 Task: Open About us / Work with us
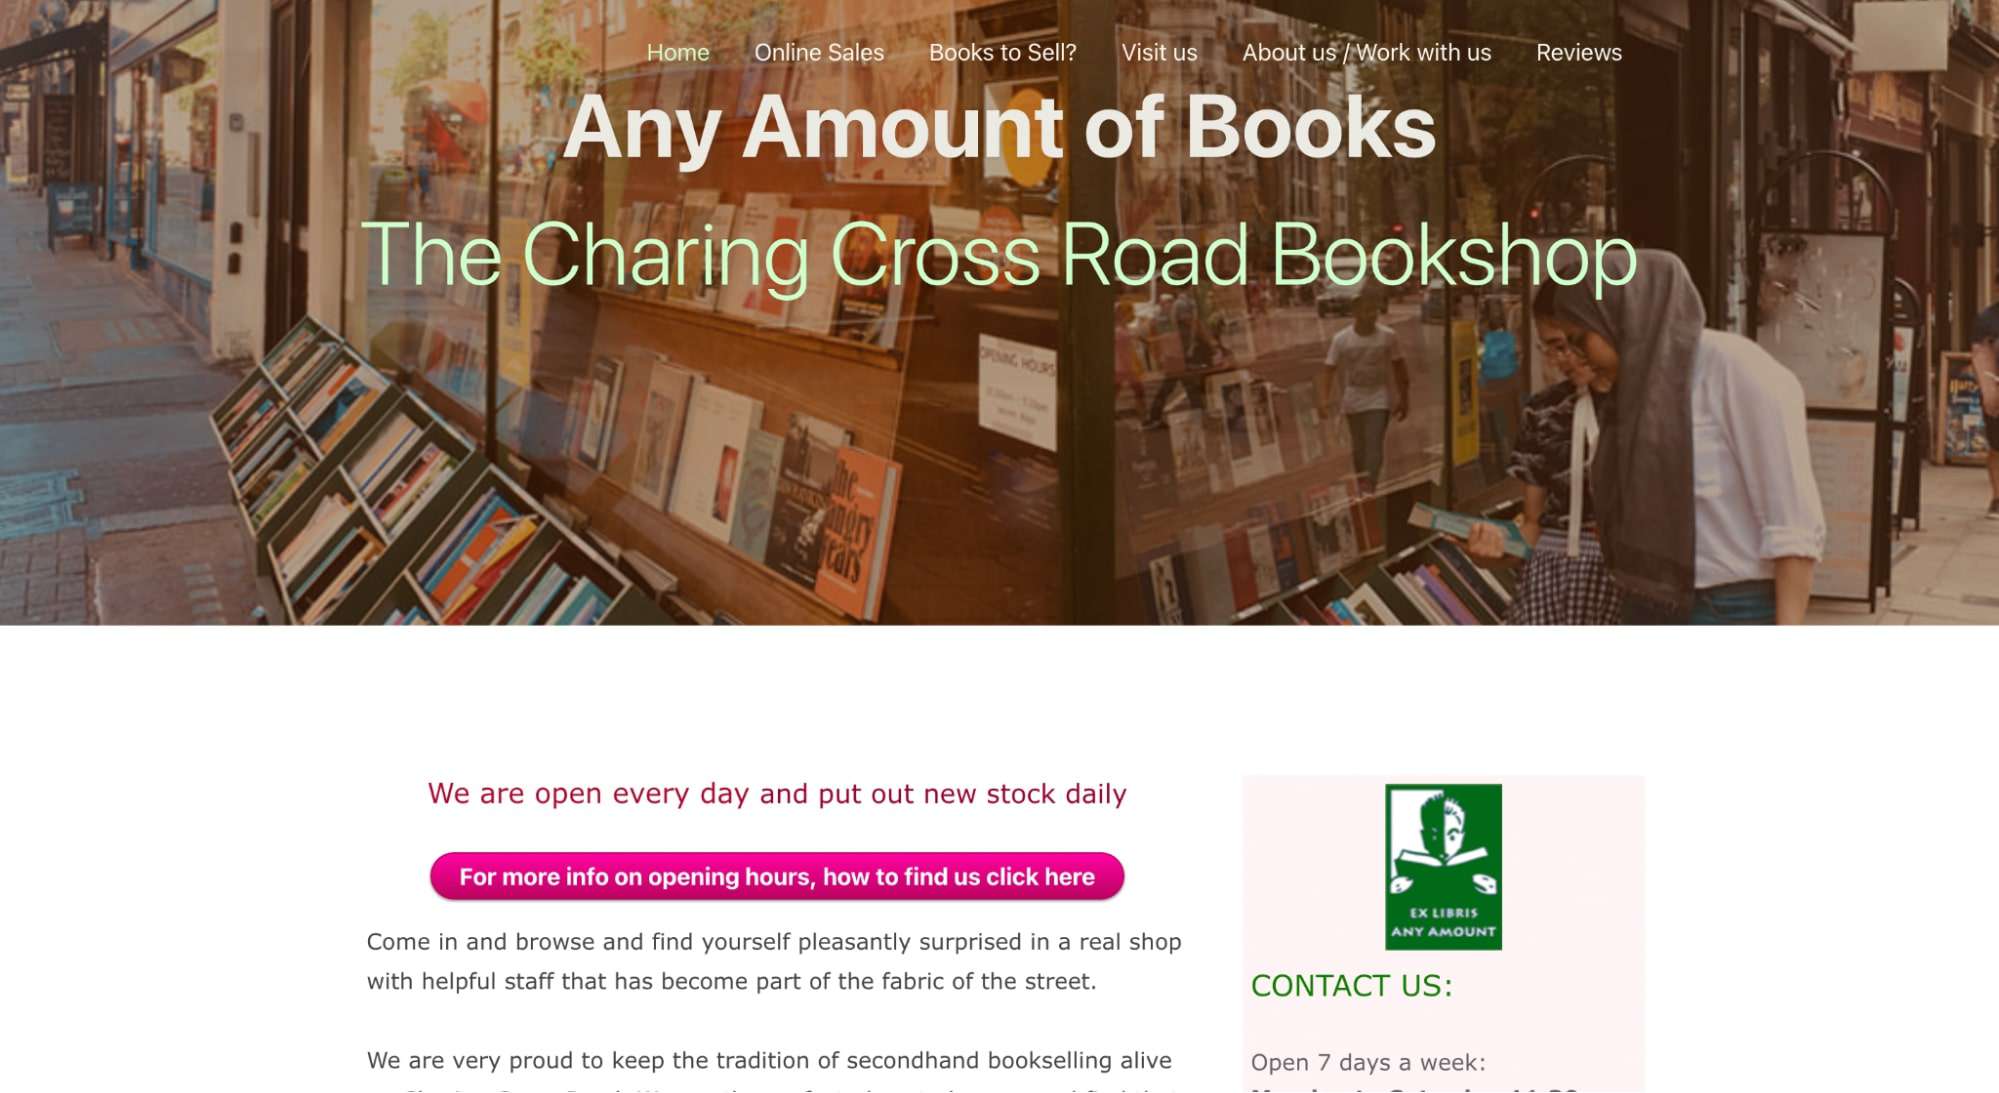click(1366, 52)
